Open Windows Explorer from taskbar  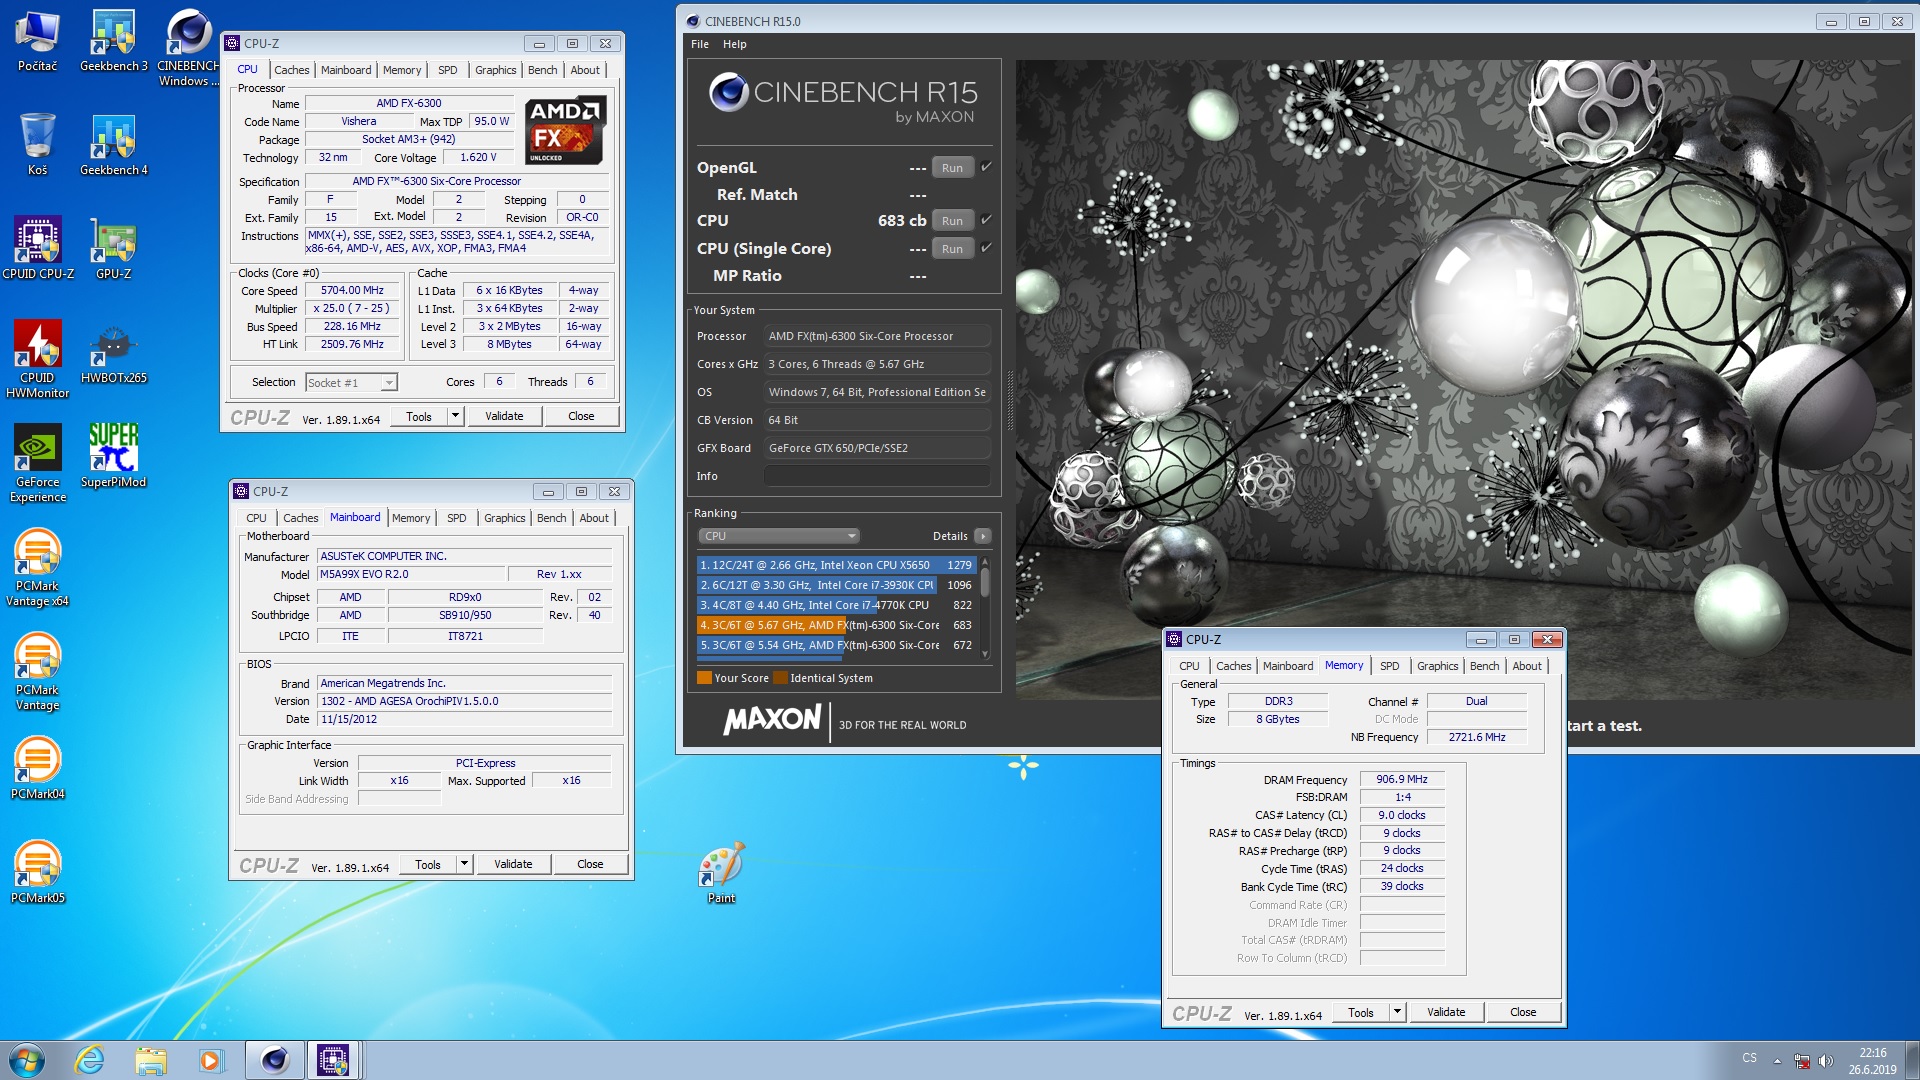point(150,1060)
